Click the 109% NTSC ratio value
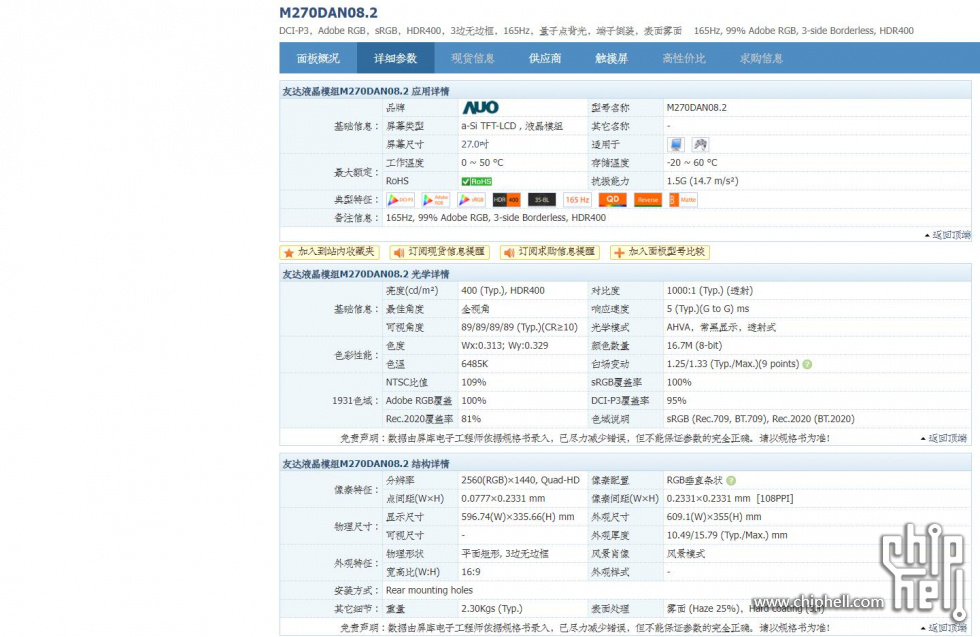The width and height of the screenshot is (980, 637). [x=473, y=383]
